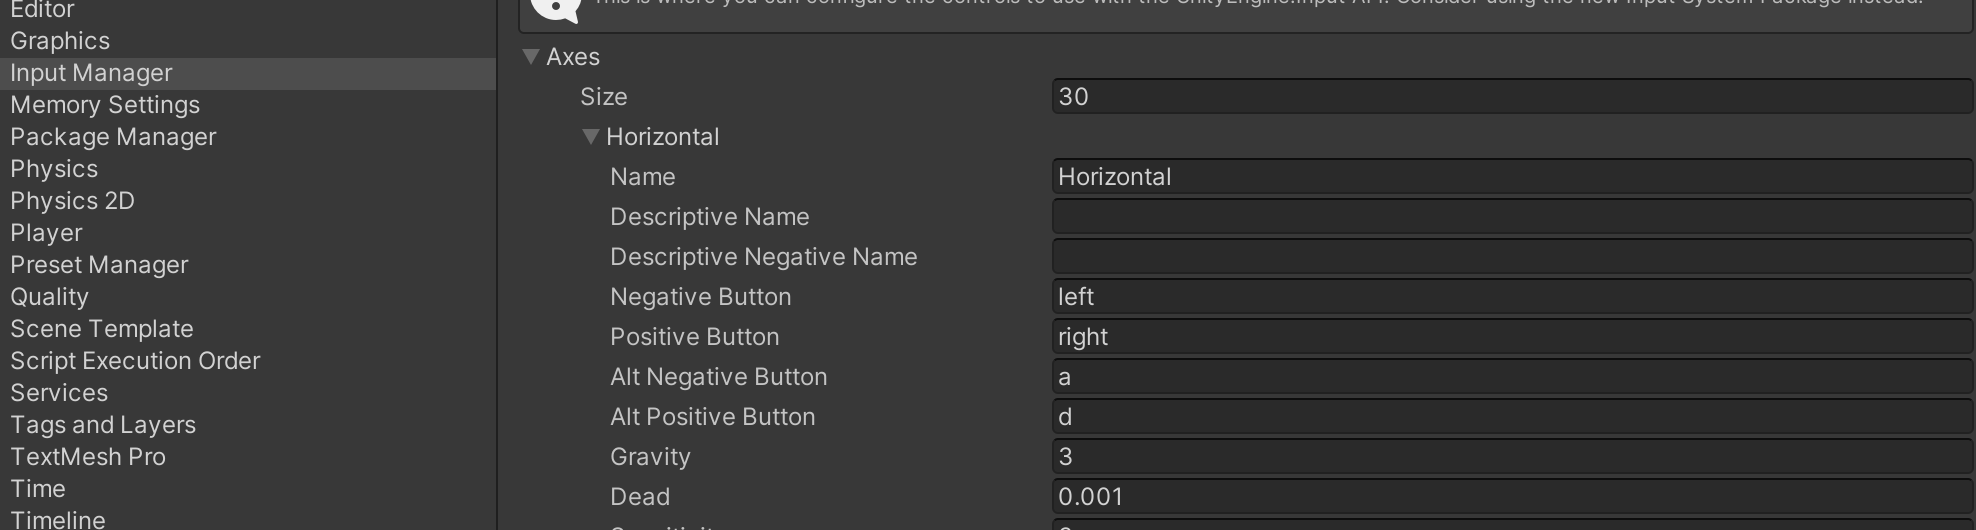Focus the Descriptive Name field

(1510, 217)
